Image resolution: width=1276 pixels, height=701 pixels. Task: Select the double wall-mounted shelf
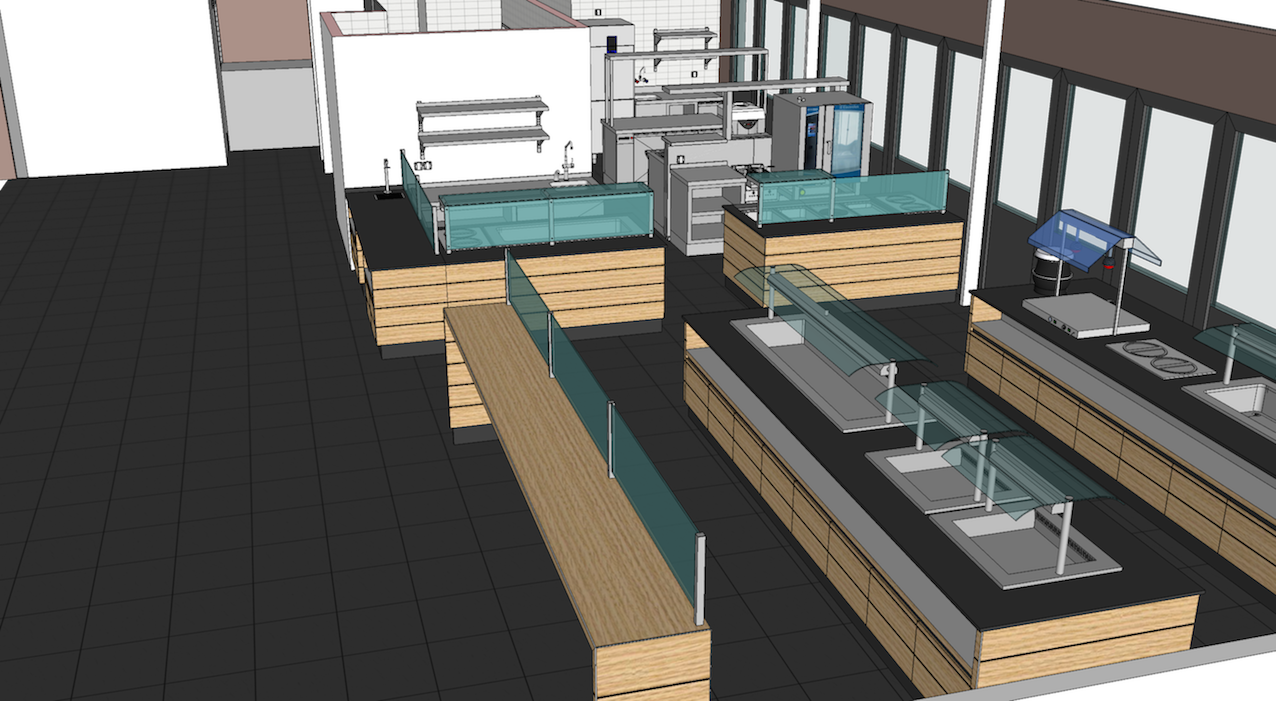[483, 120]
